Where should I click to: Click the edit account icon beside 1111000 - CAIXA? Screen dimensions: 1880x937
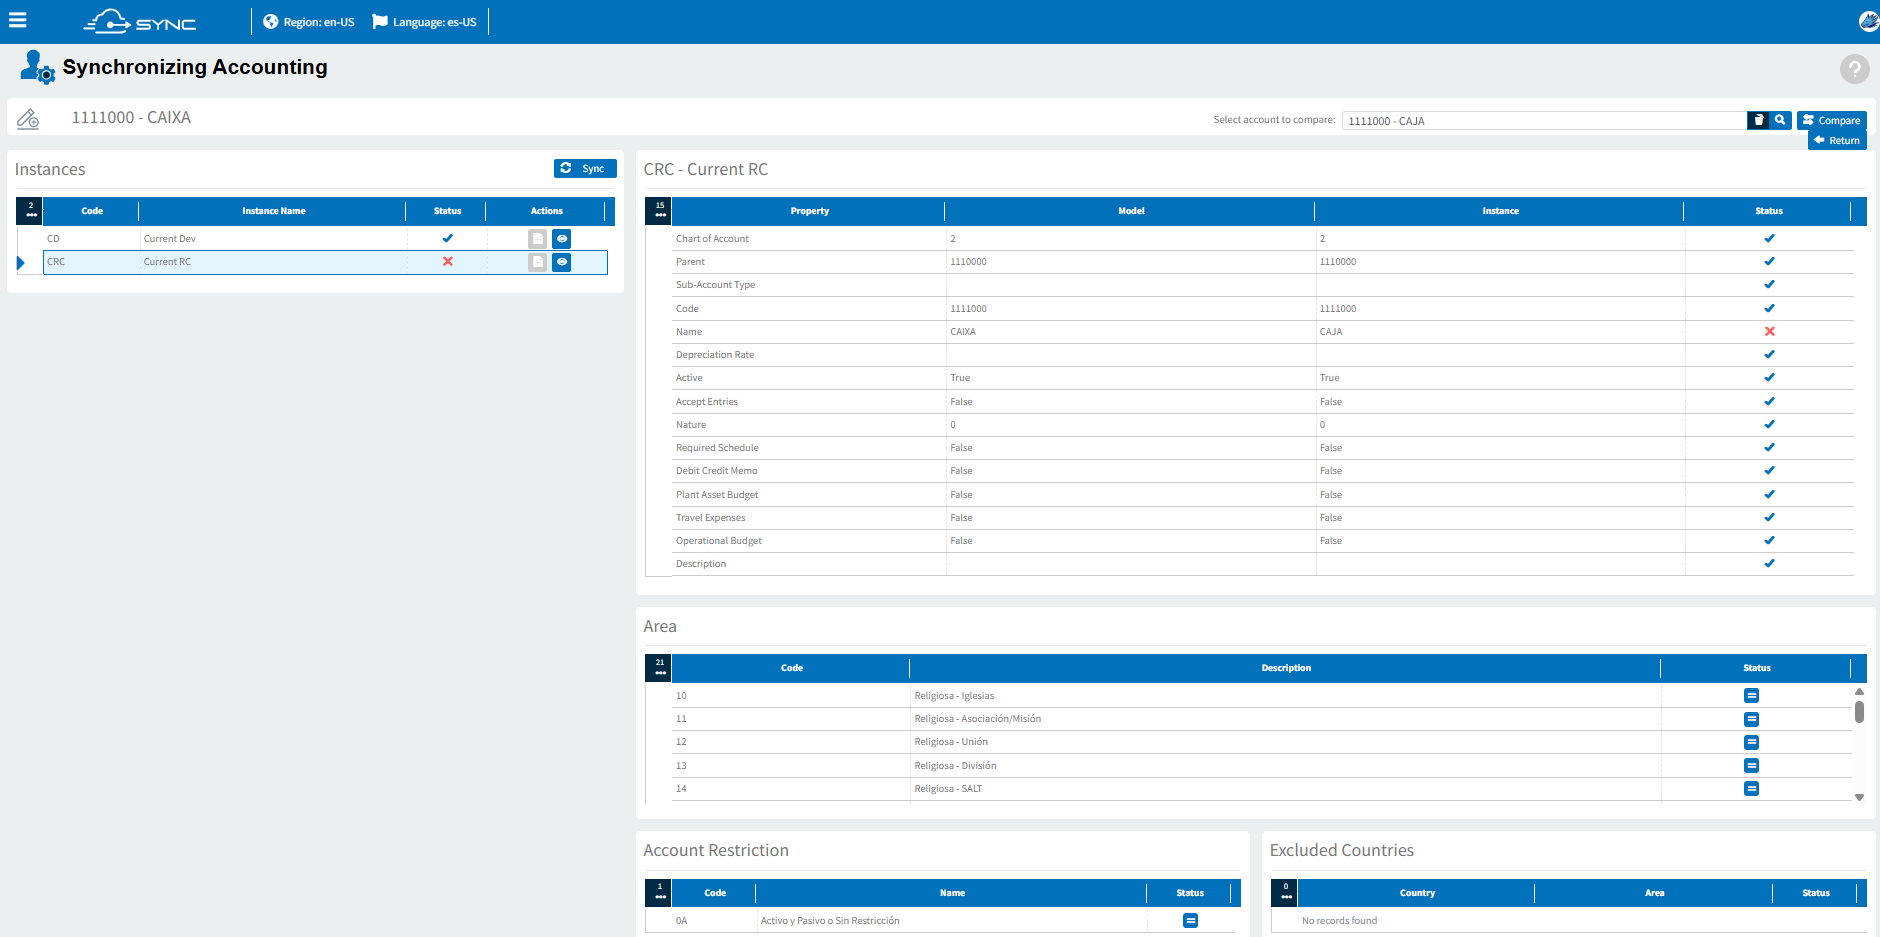(x=28, y=119)
